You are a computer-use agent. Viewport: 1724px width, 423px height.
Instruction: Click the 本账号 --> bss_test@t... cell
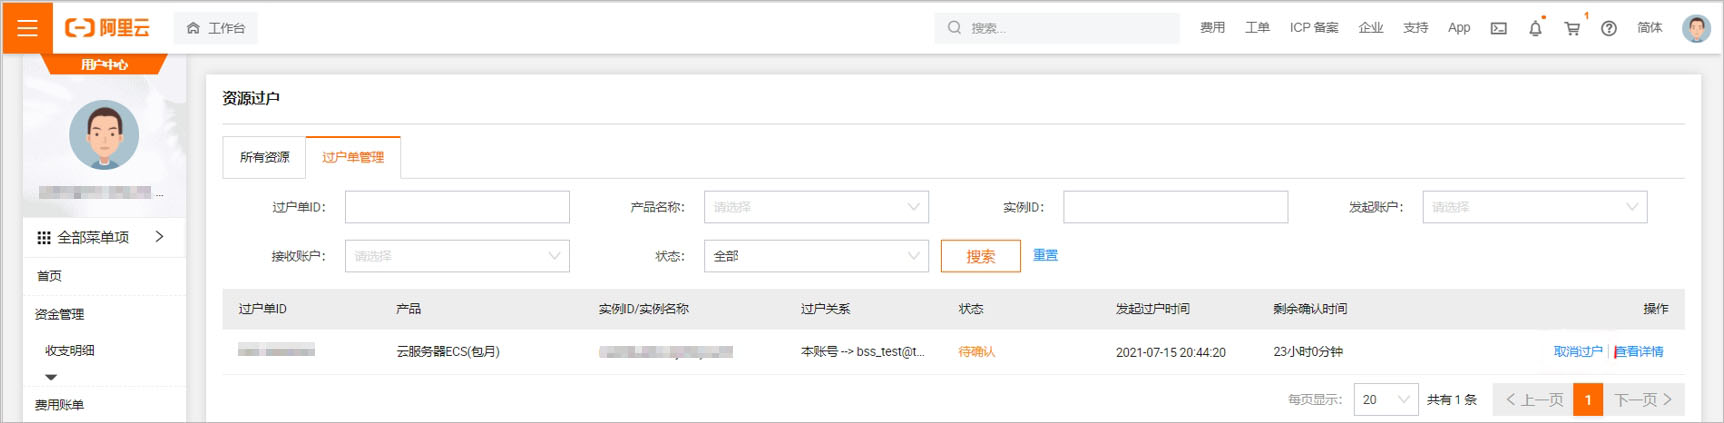pyautogui.click(x=863, y=352)
